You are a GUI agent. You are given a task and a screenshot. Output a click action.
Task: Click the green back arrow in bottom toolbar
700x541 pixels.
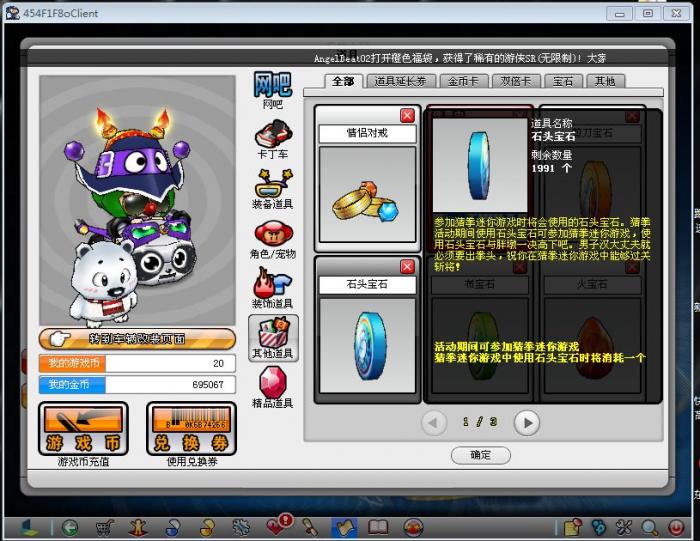tap(70, 528)
